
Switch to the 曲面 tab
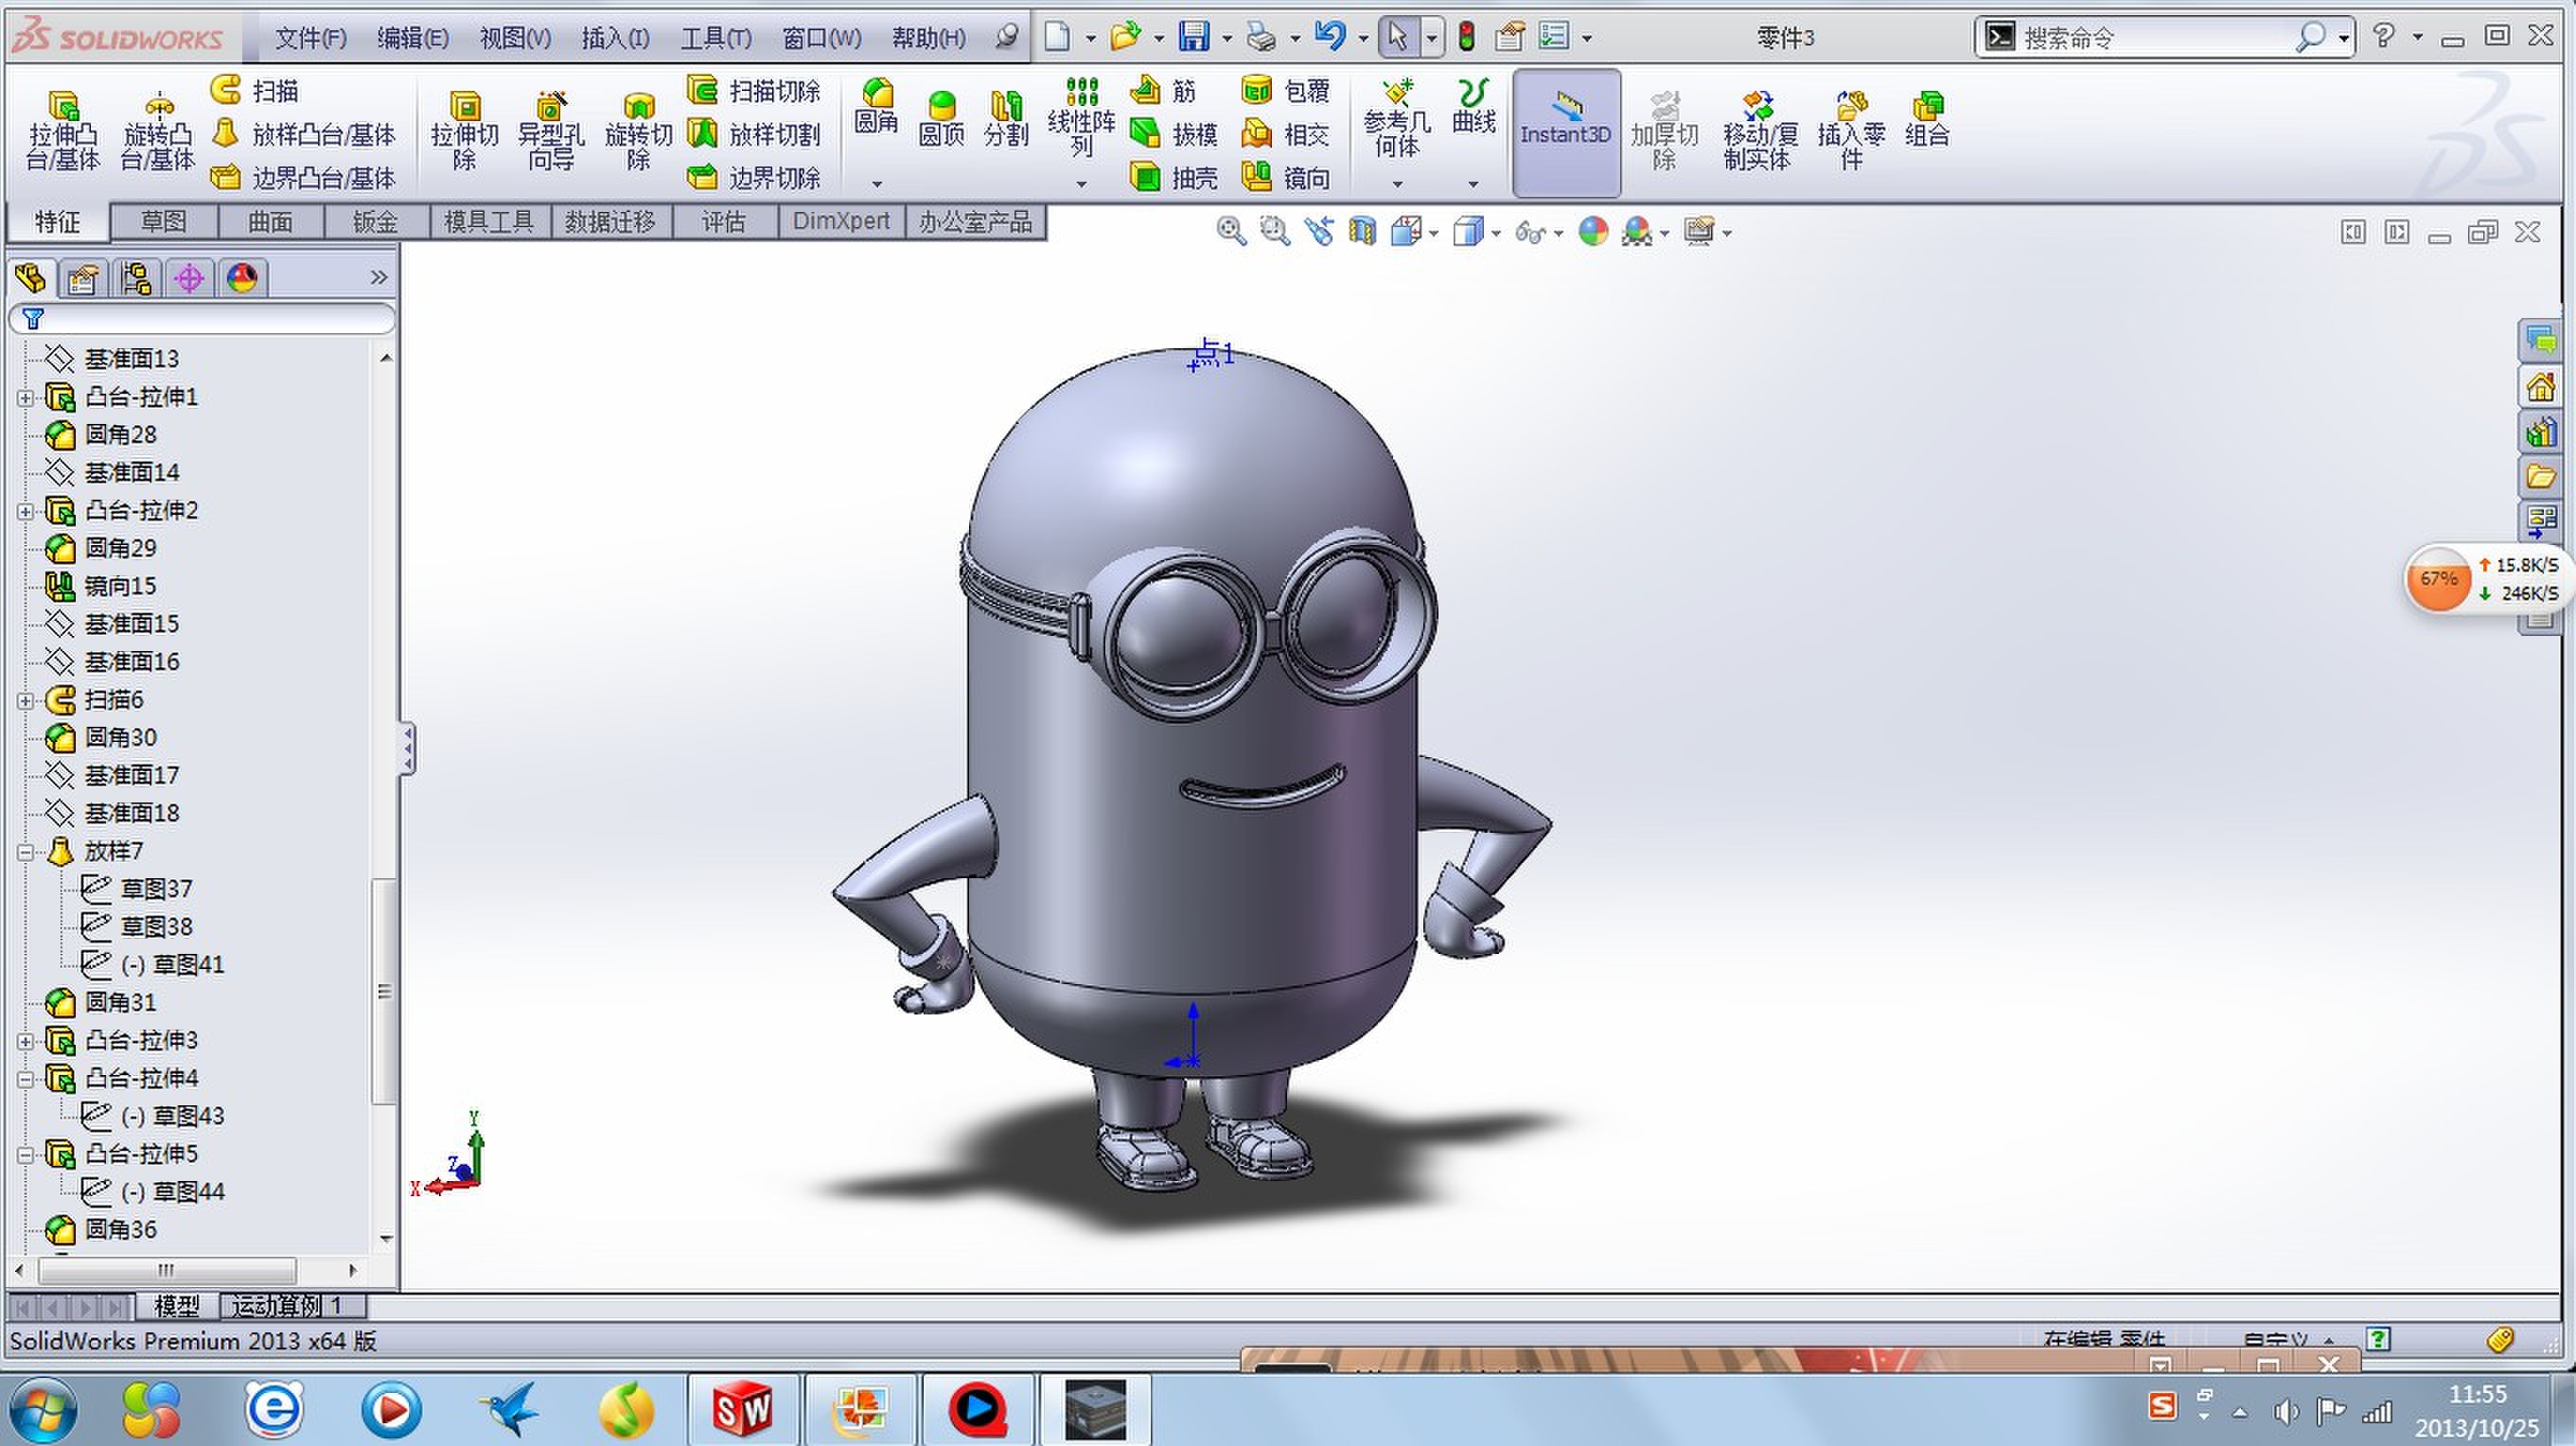[x=270, y=221]
